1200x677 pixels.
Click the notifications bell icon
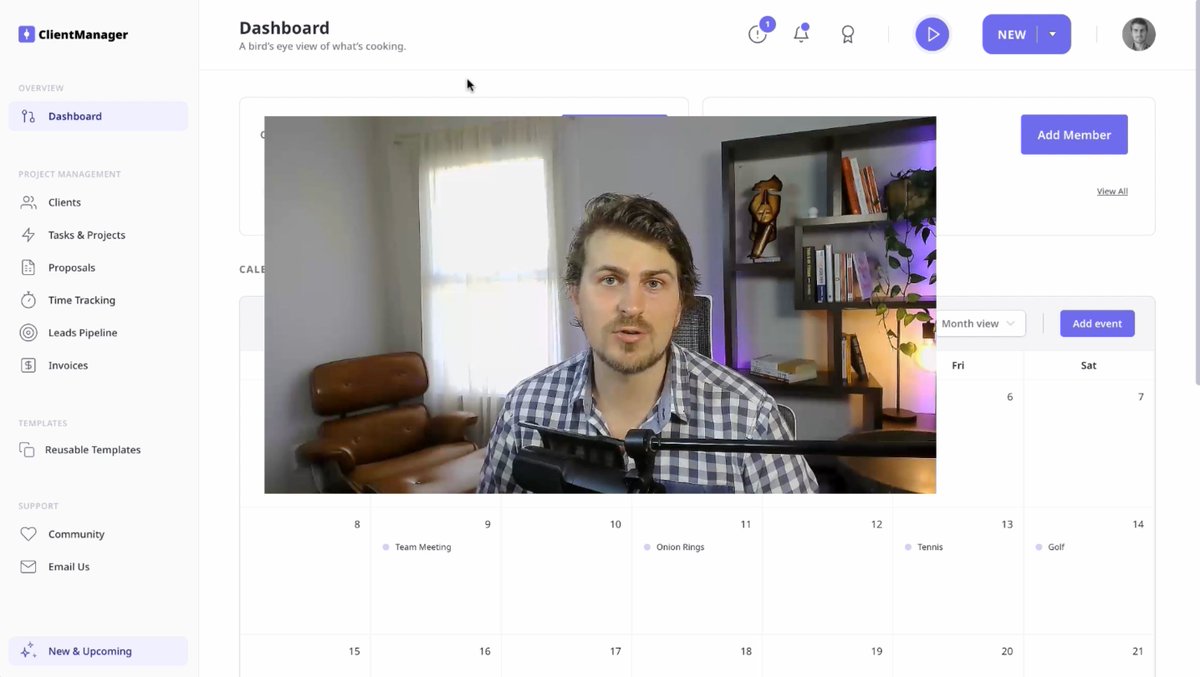point(801,33)
